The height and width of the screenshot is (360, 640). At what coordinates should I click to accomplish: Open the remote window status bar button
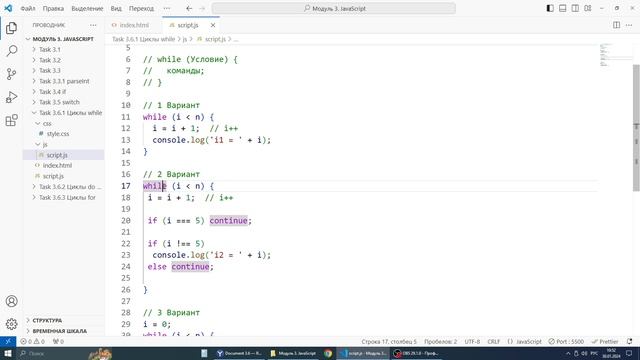point(8,342)
